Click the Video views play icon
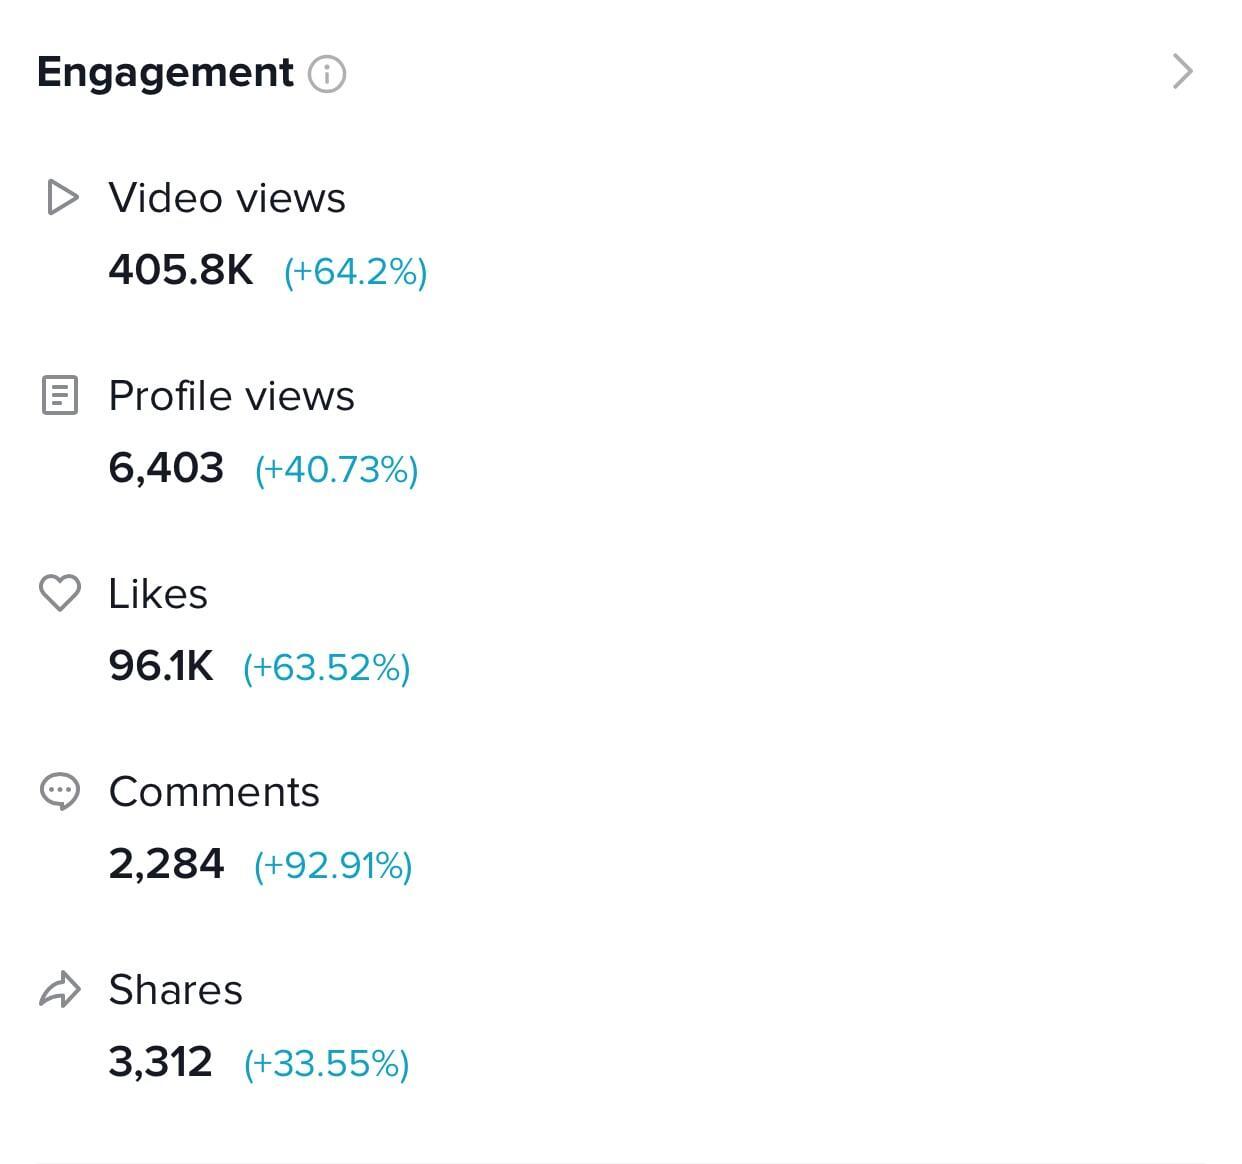The width and height of the screenshot is (1242, 1164). 62,197
